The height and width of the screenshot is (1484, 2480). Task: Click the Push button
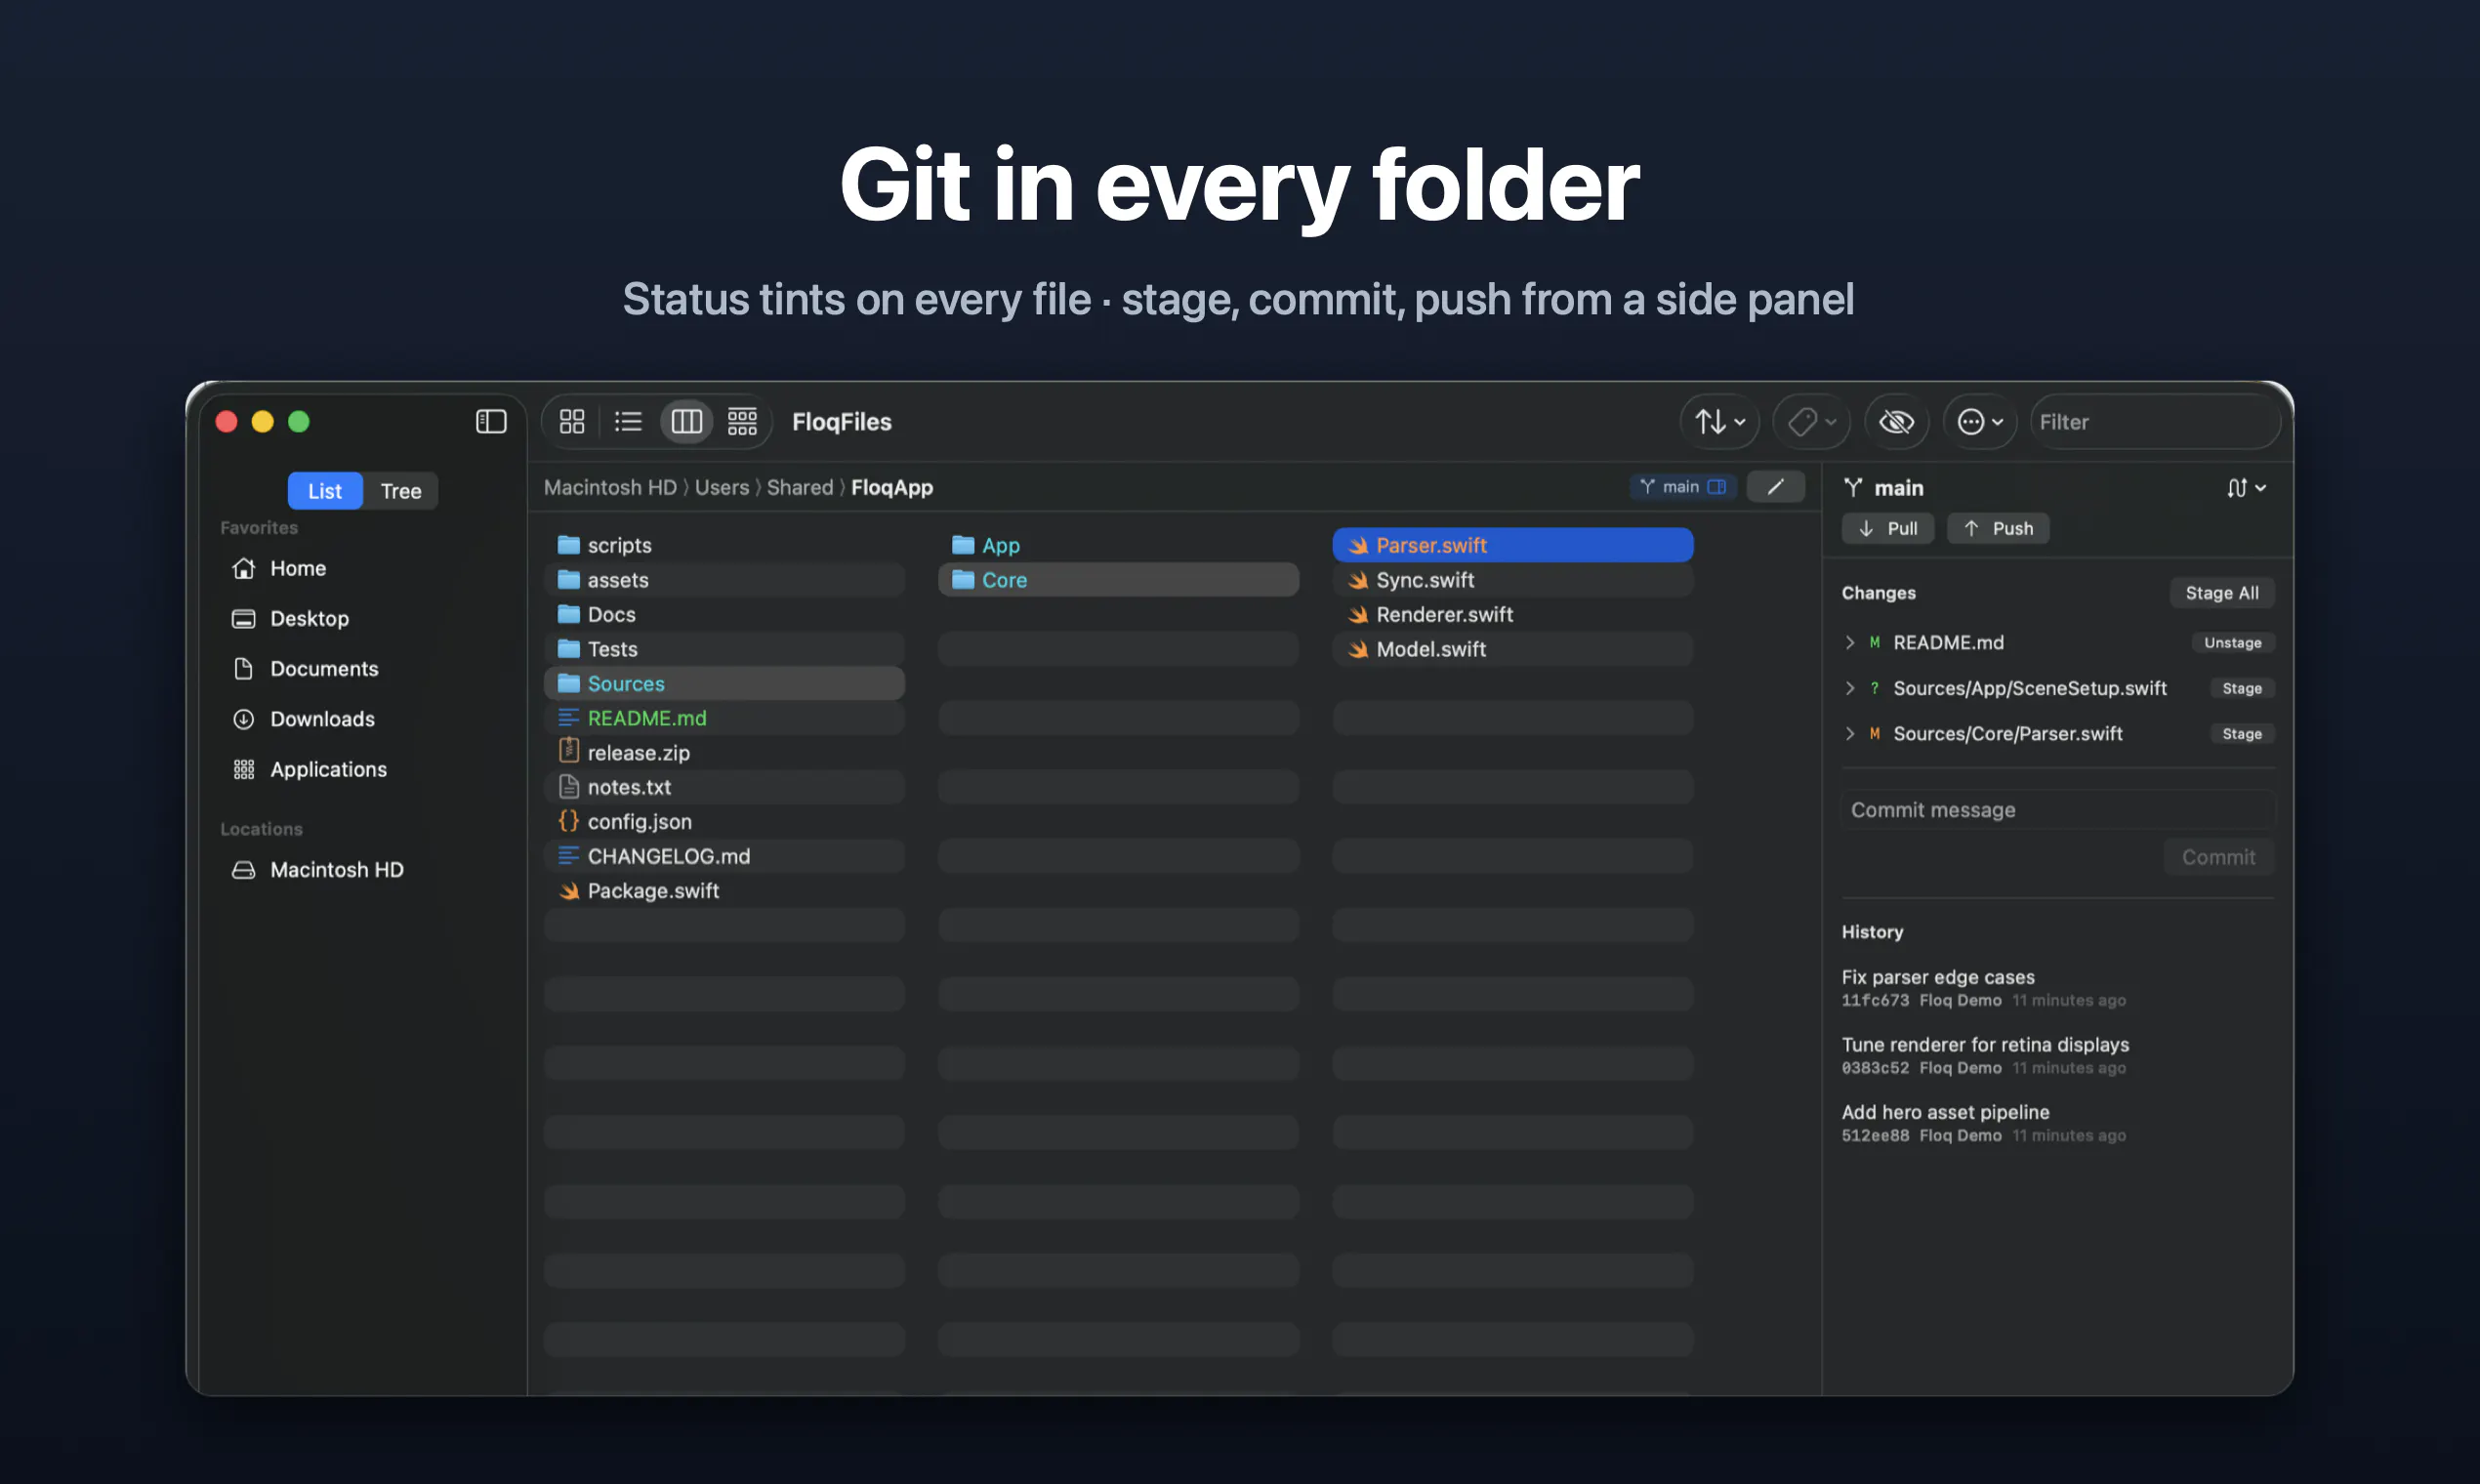pyautogui.click(x=1998, y=528)
